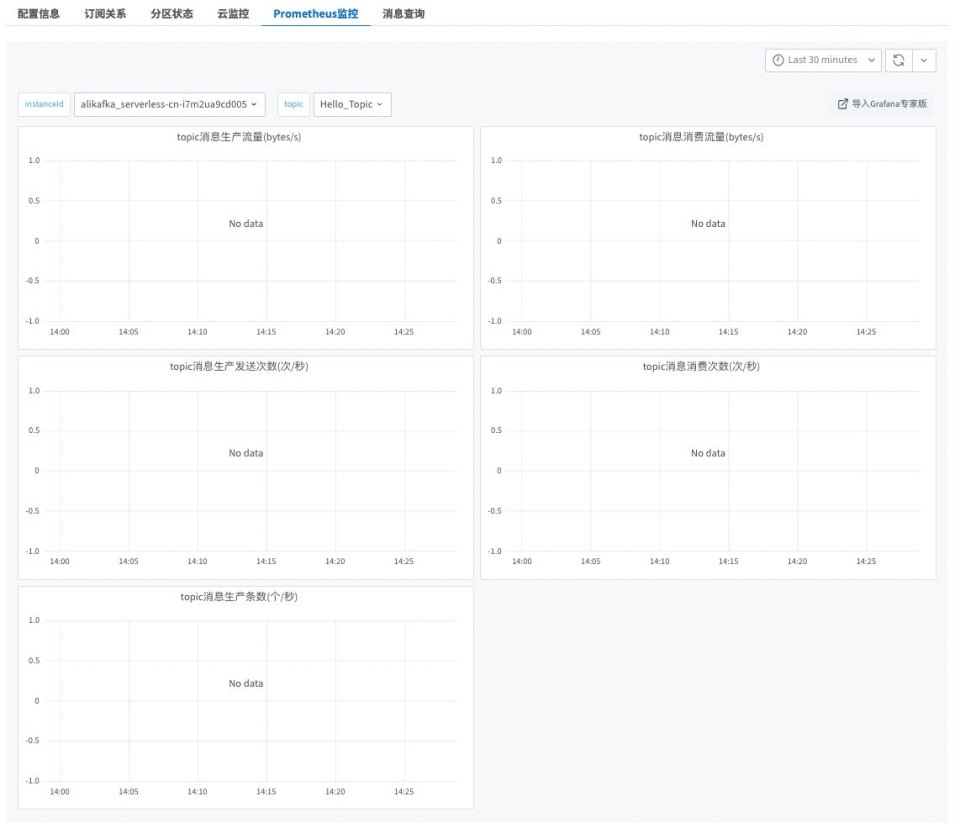
Task: Click the refresh dashboard icon
Action: click(x=898, y=60)
